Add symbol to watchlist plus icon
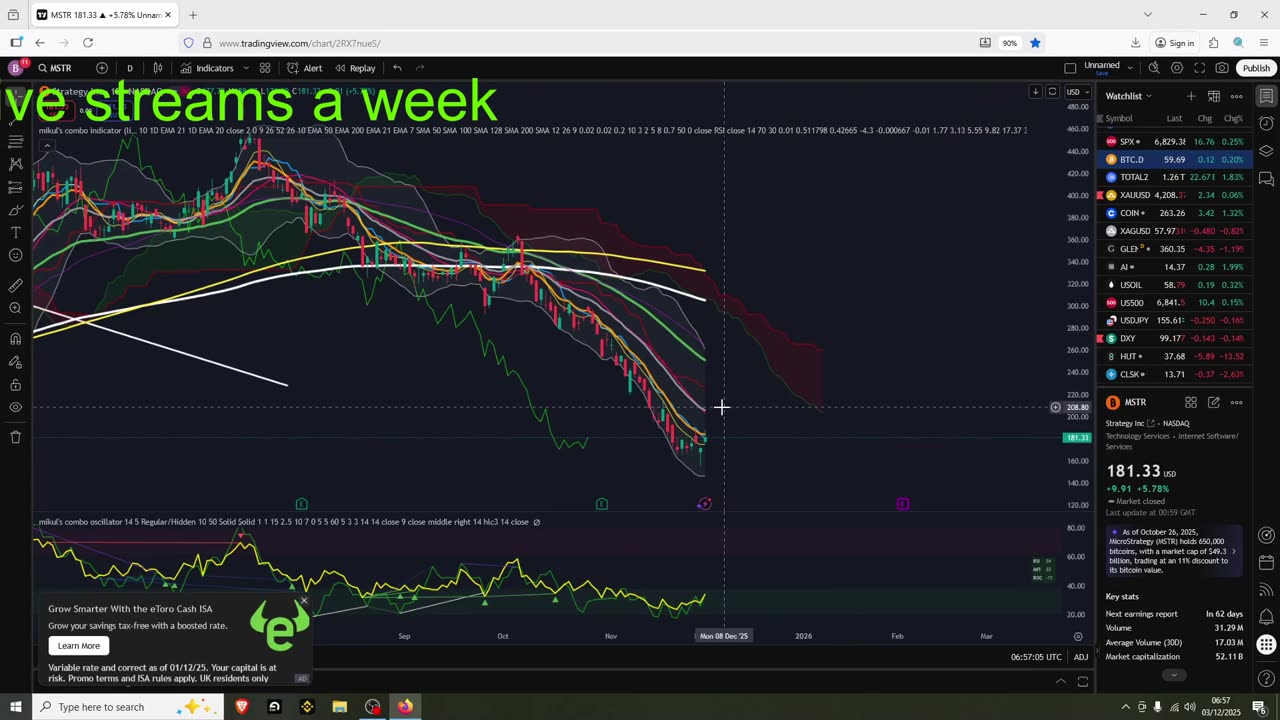Image resolution: width=1280 pixels, height=720 pixels. (1191, 96)
